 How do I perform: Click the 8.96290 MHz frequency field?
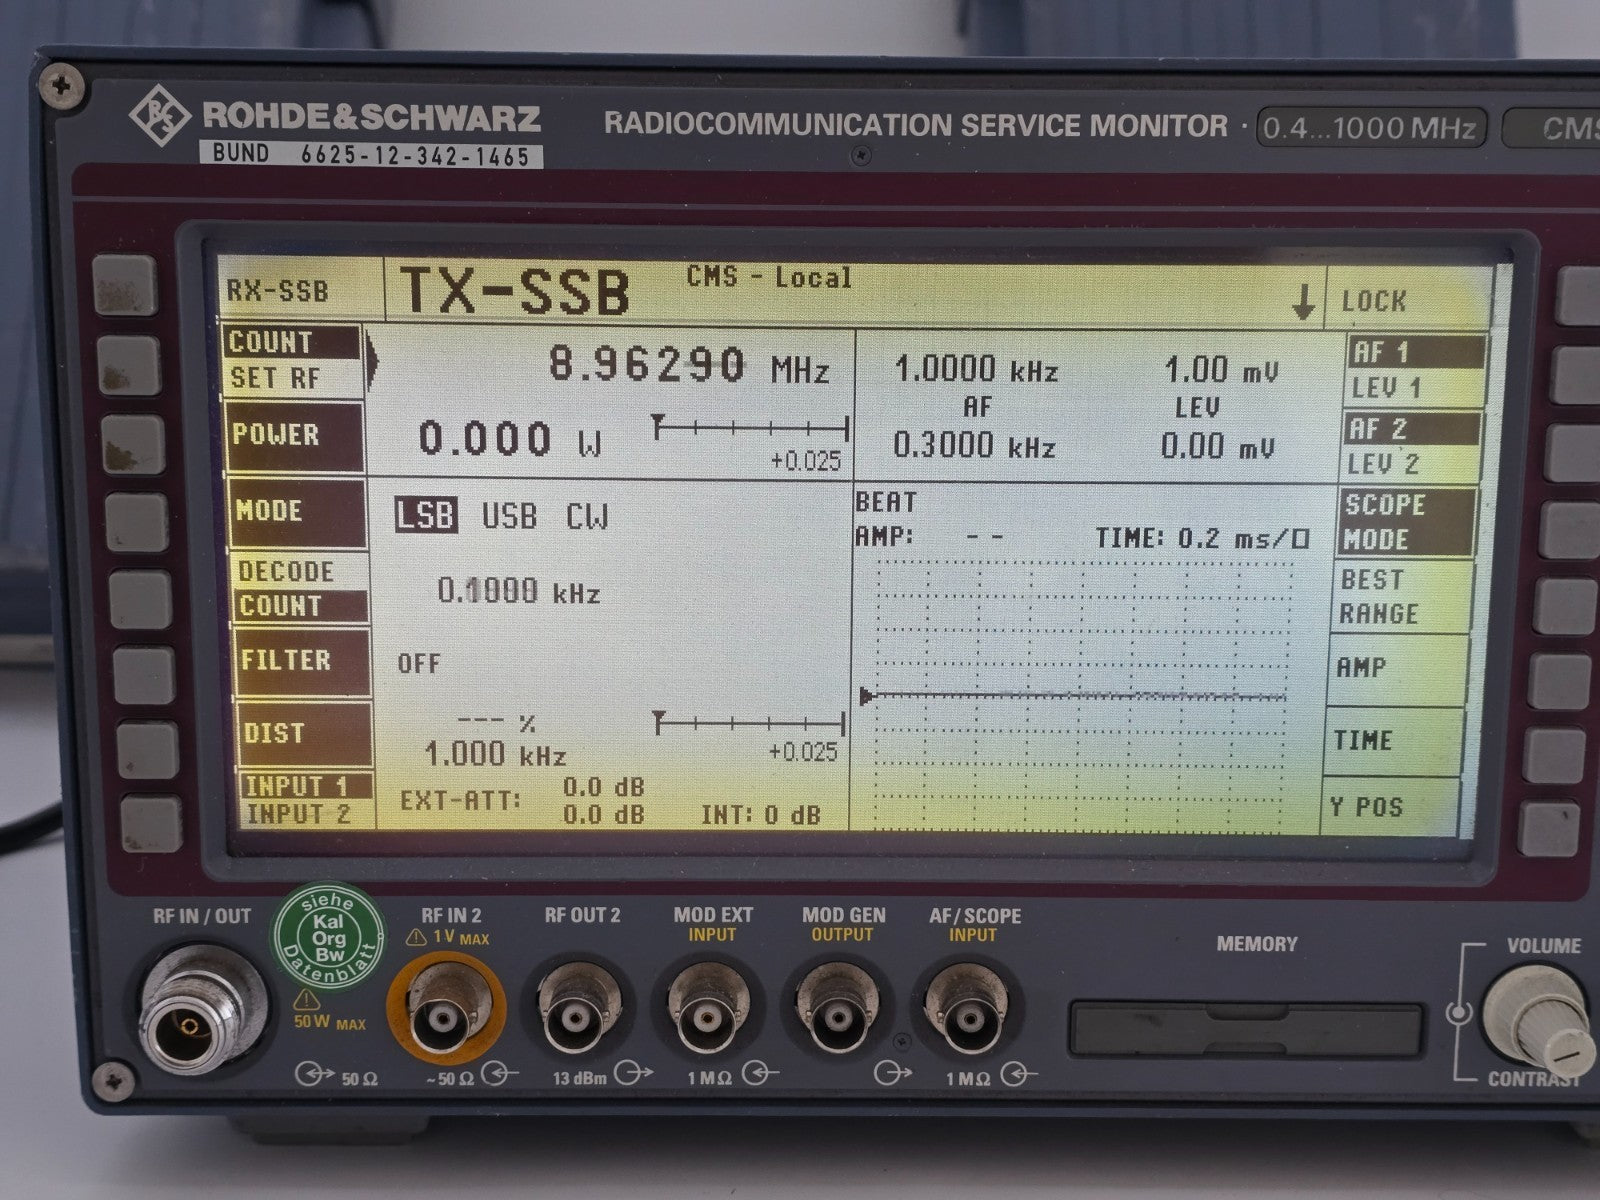click(689, 366)
